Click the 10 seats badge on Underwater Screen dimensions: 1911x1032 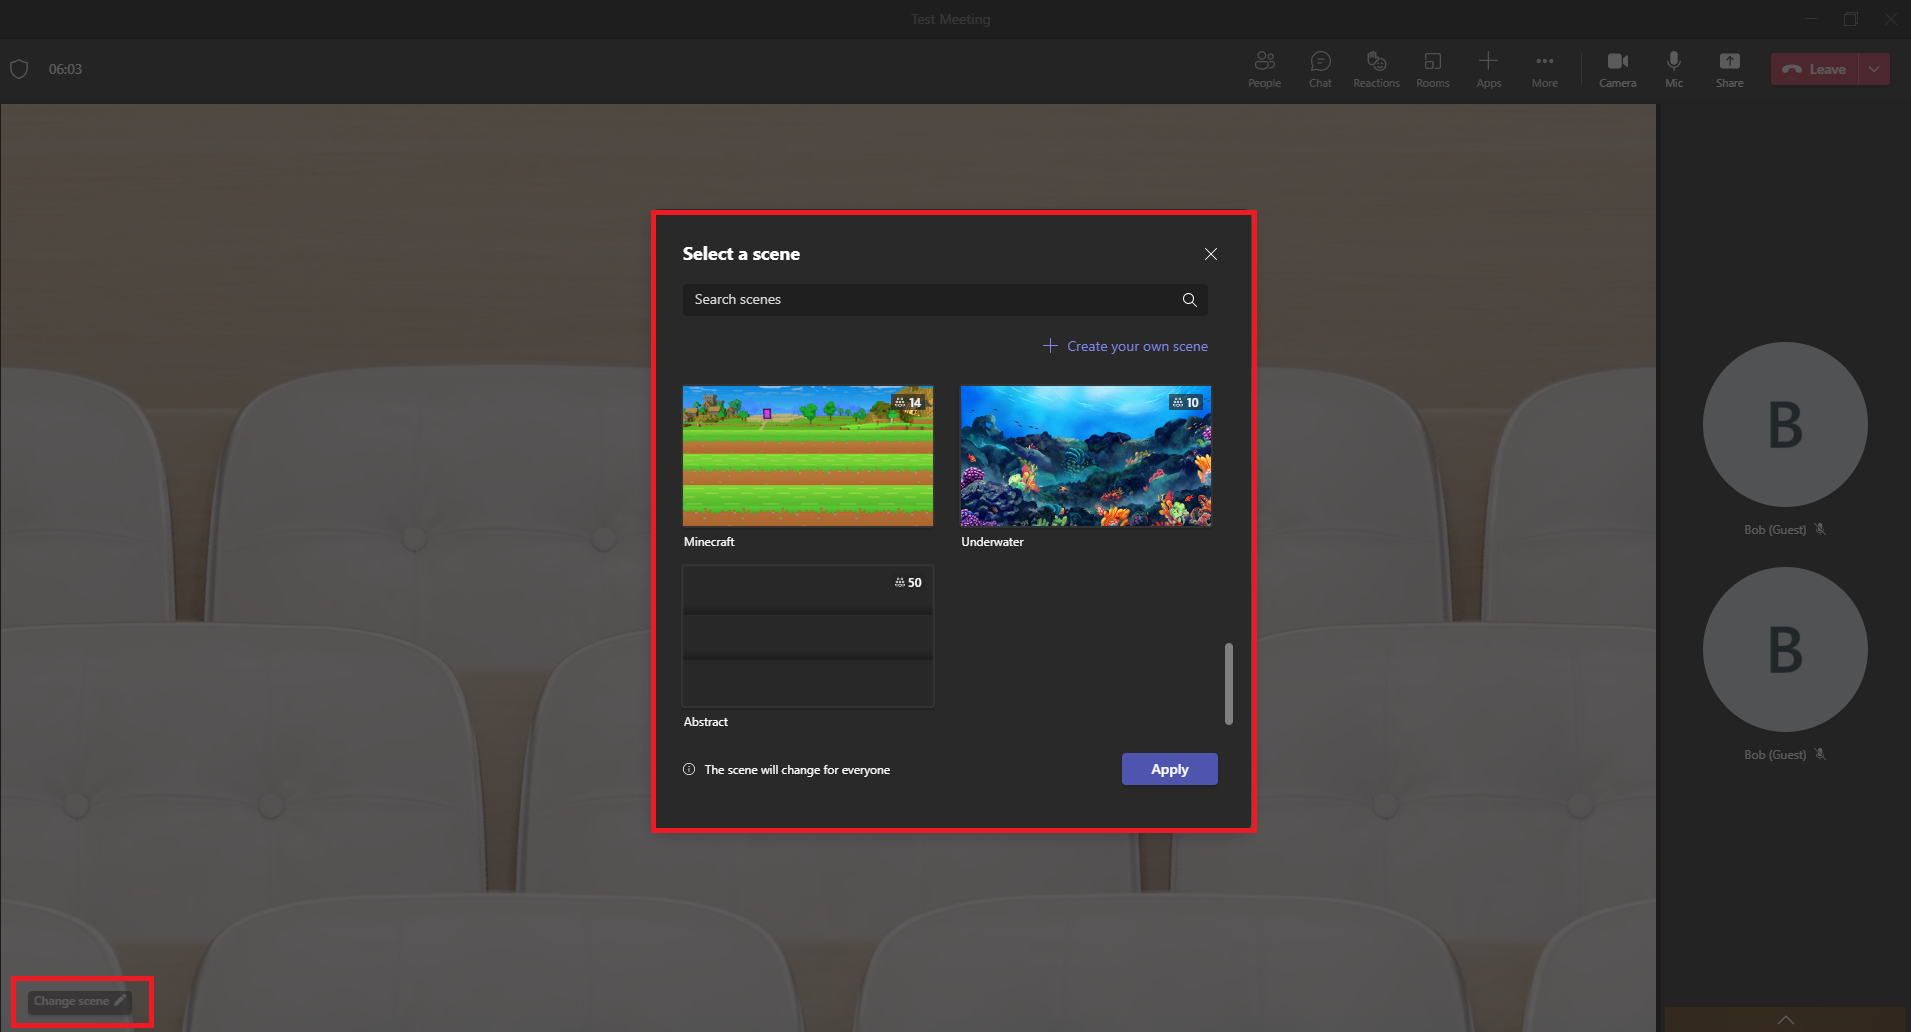coord(1186,402)
